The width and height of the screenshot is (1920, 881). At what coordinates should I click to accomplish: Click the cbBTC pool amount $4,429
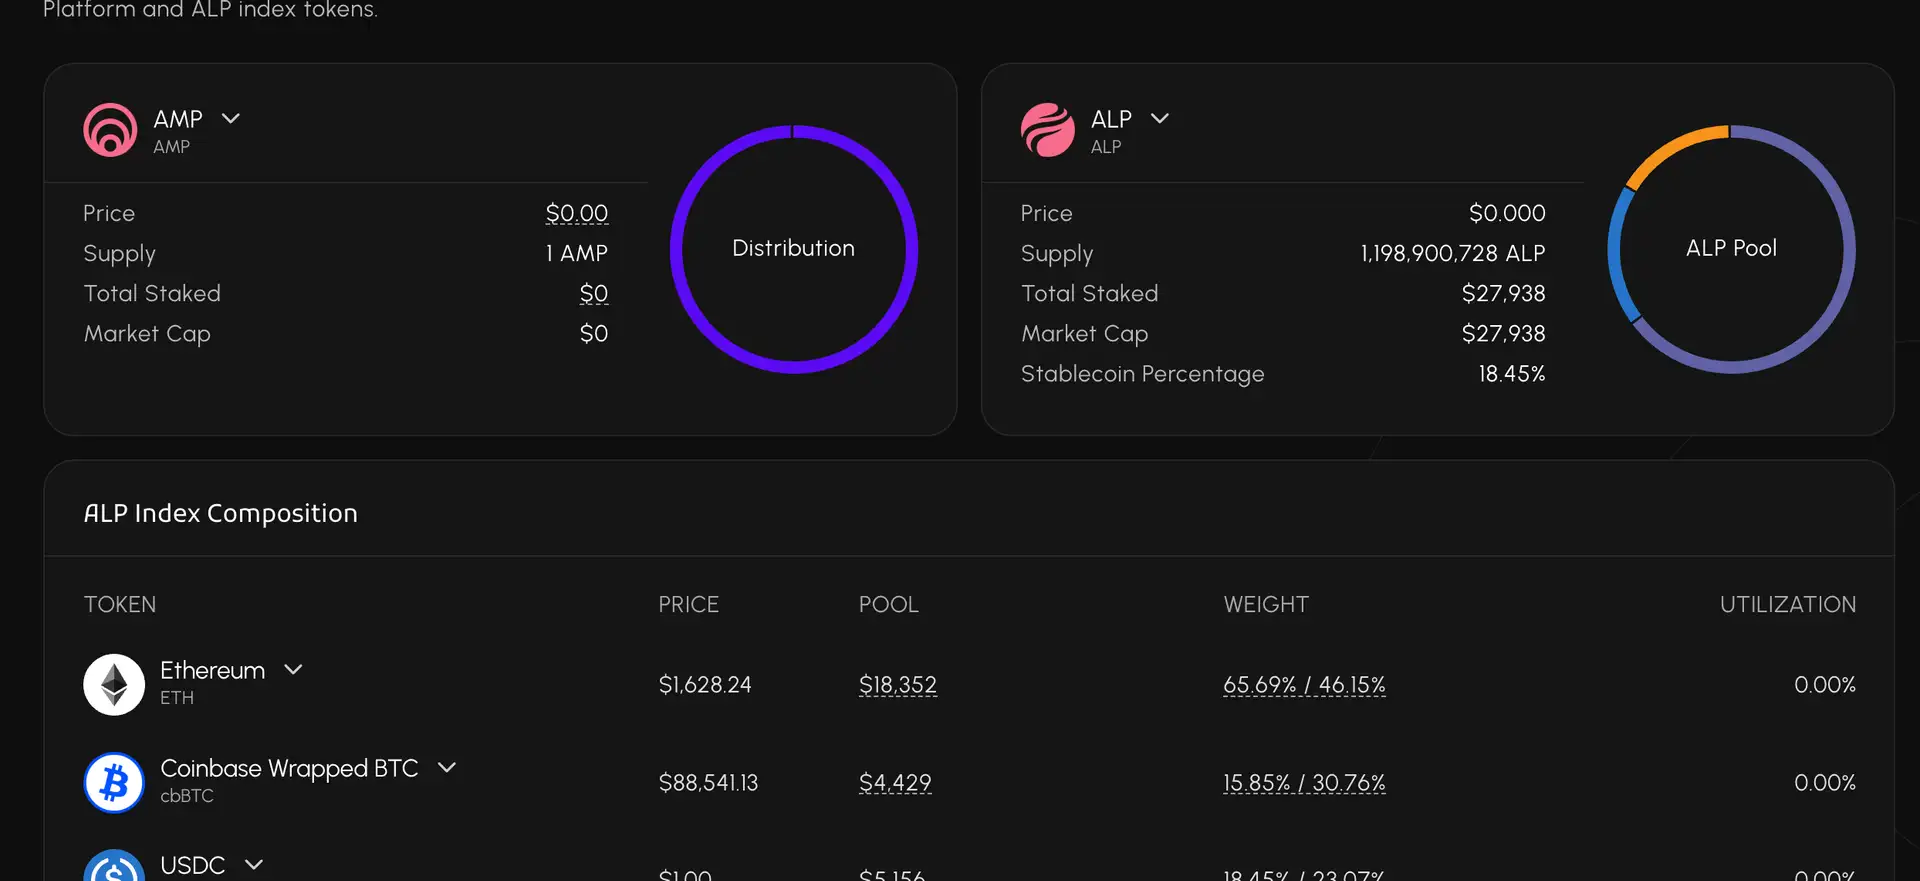(x=894, y=783)
